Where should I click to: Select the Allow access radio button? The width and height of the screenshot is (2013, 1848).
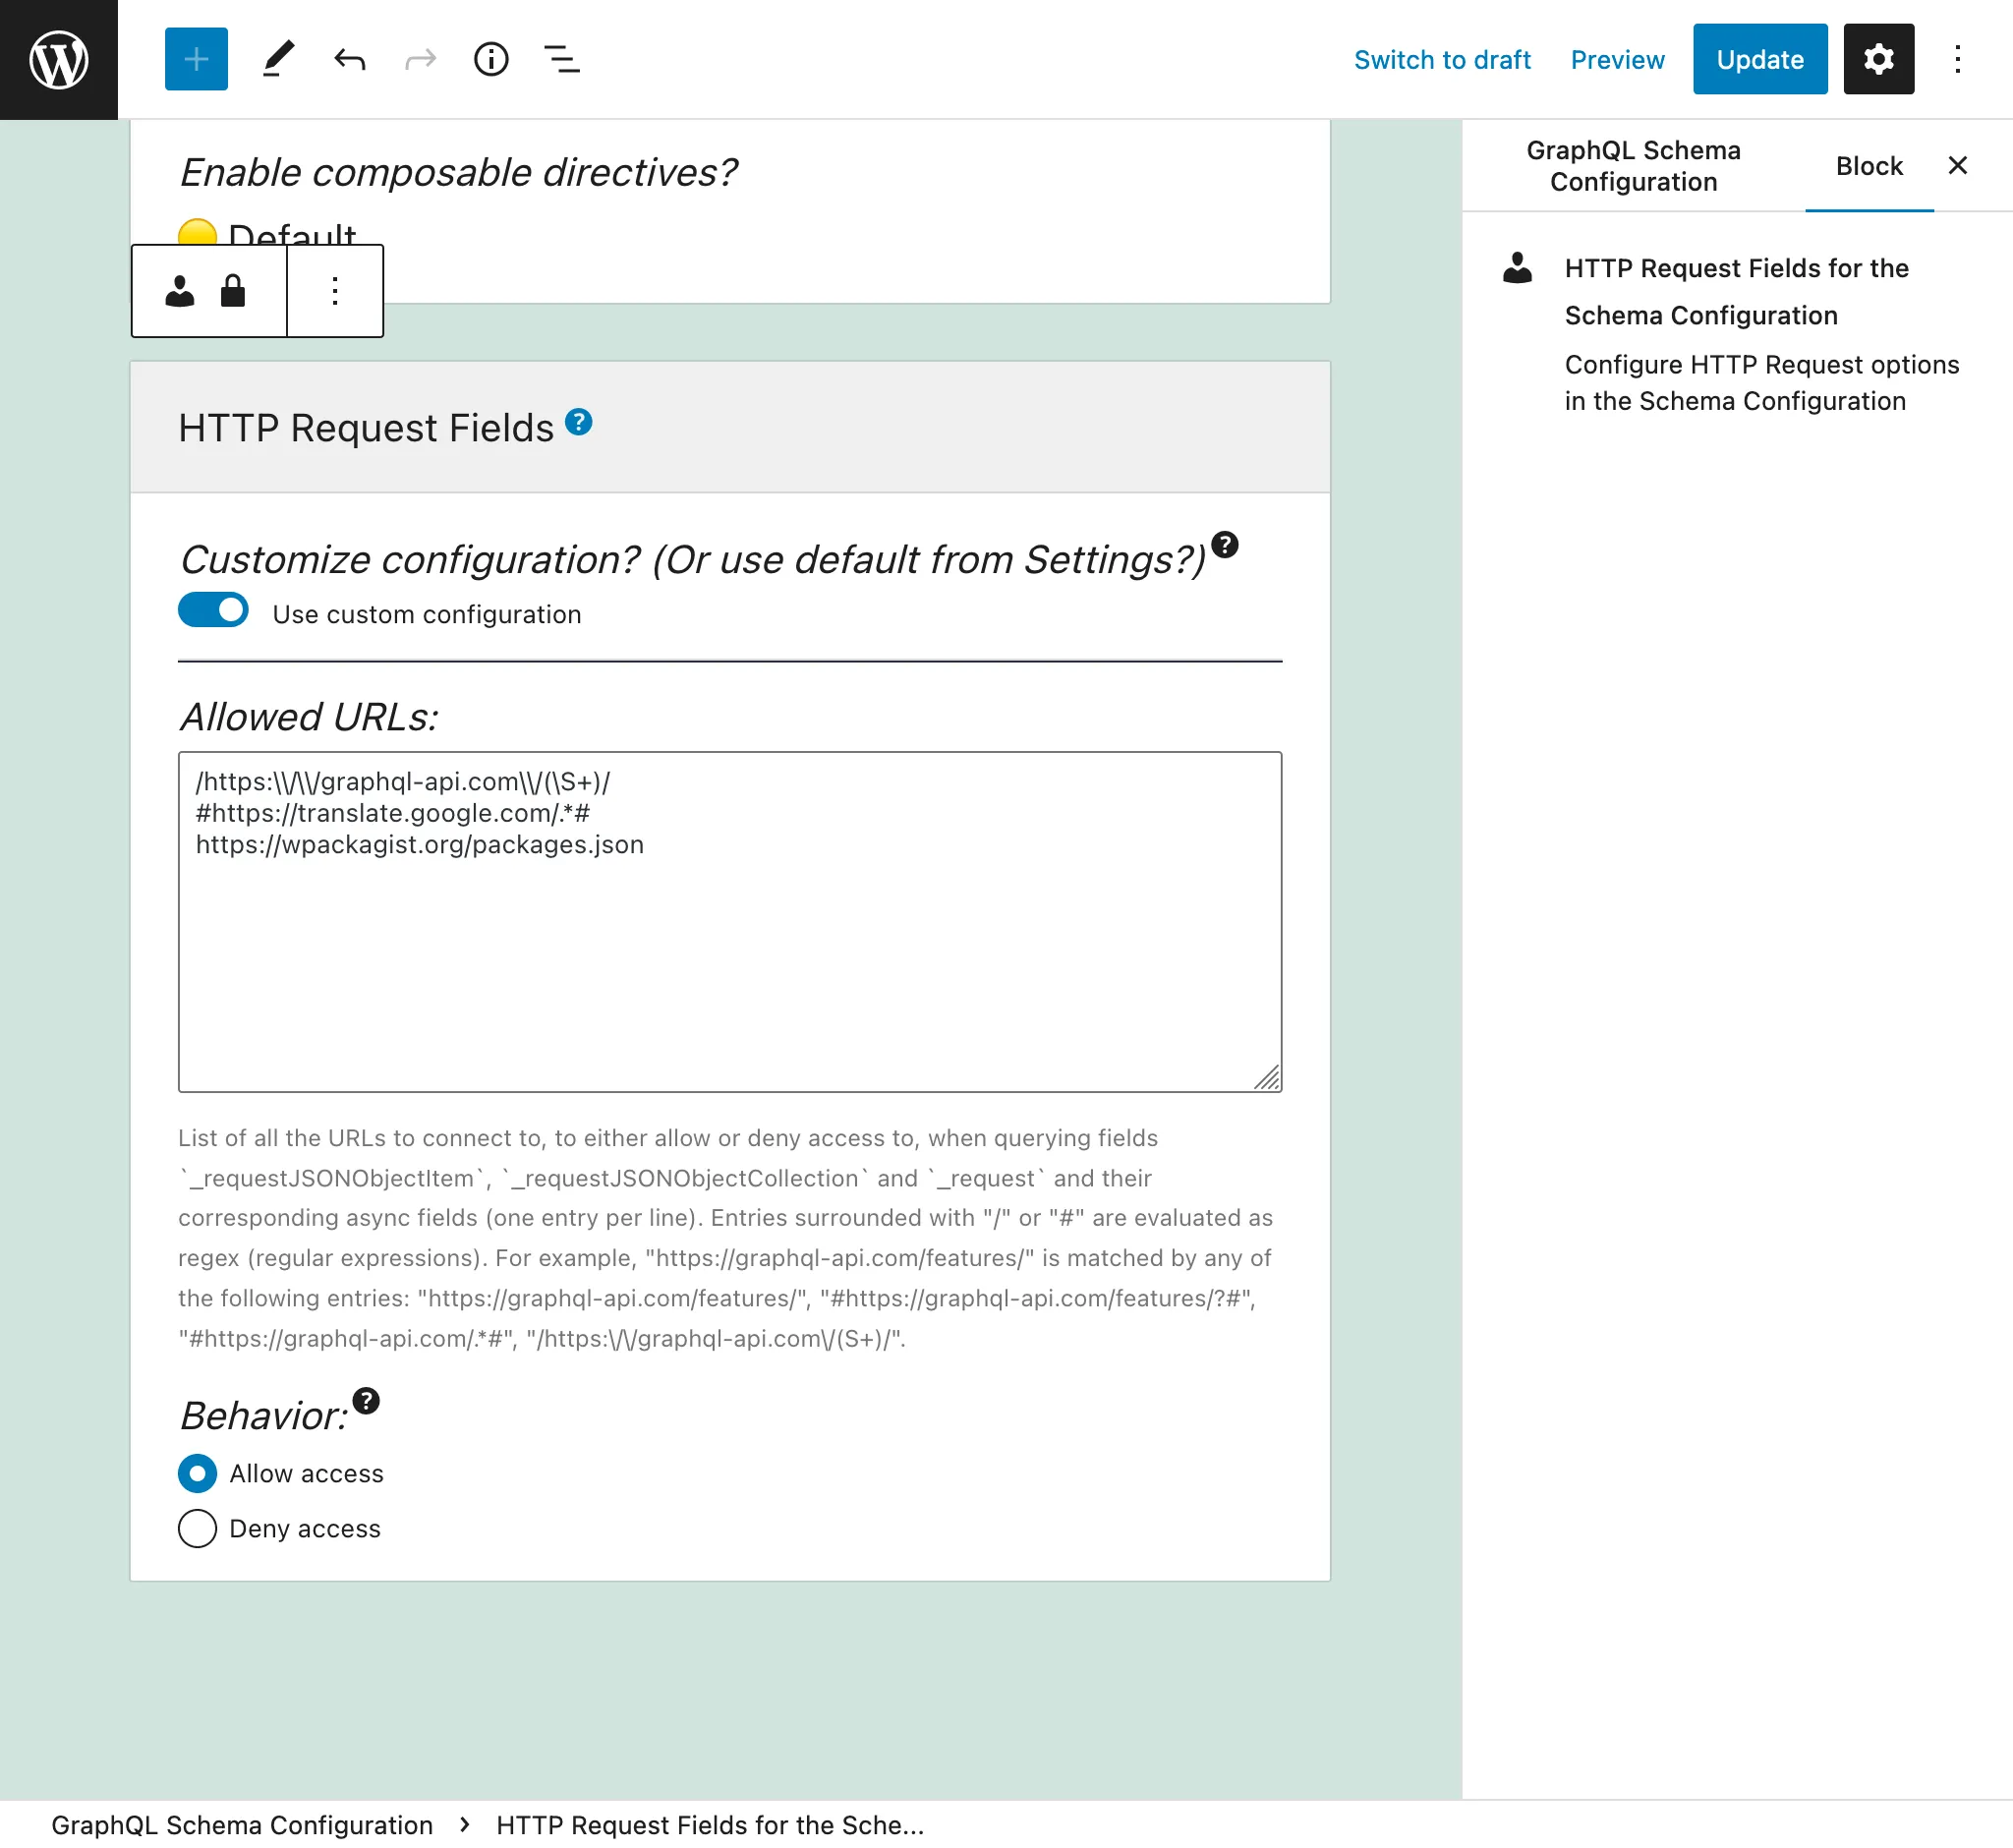coord(197,1473)
